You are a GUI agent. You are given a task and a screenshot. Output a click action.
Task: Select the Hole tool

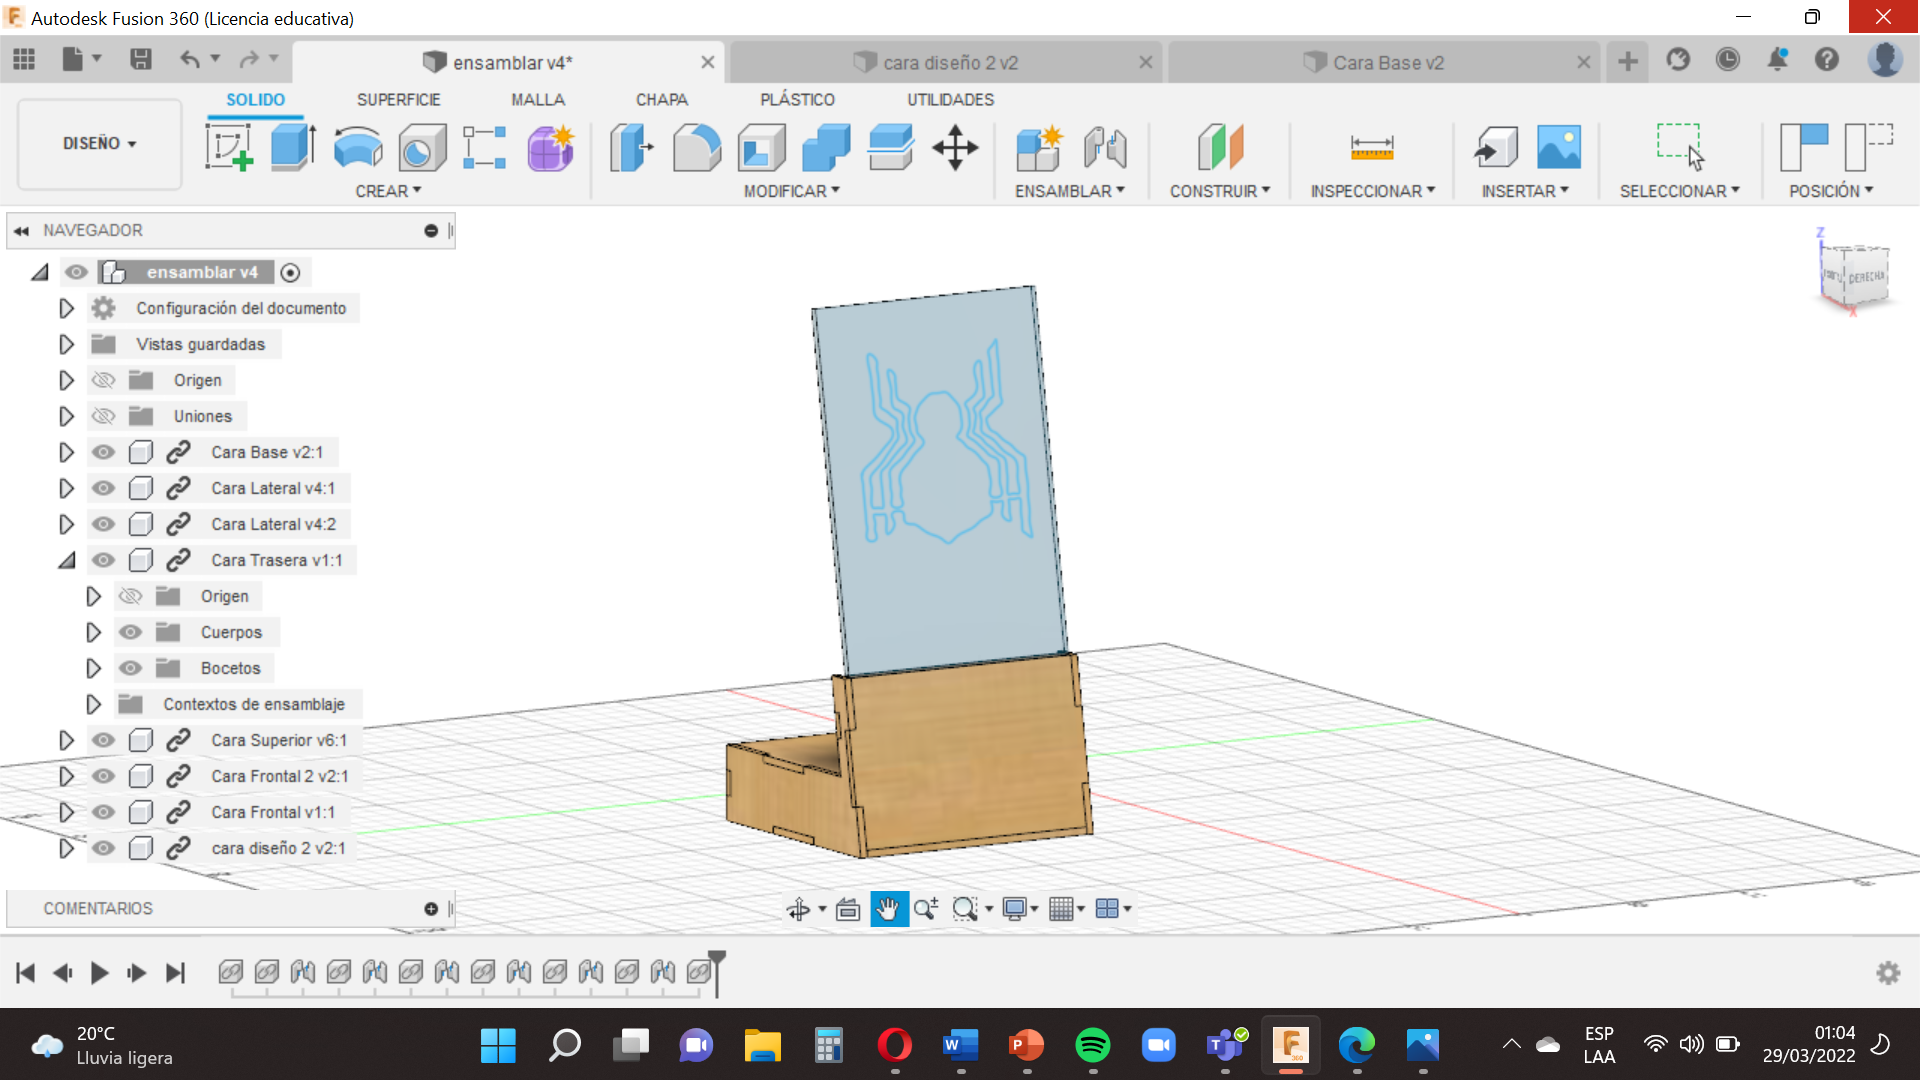pos(422,148)
